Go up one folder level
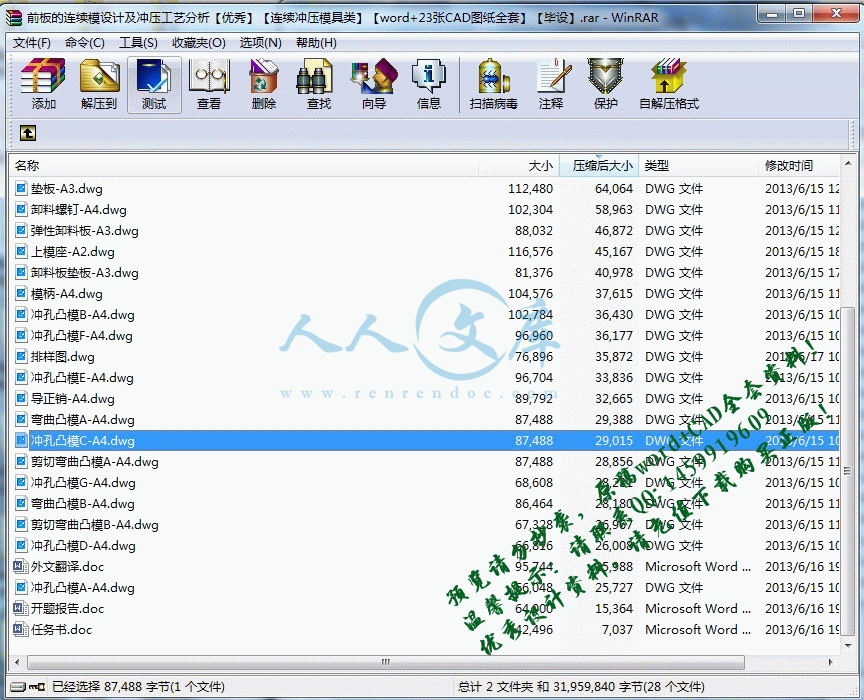 coord(28,133)
